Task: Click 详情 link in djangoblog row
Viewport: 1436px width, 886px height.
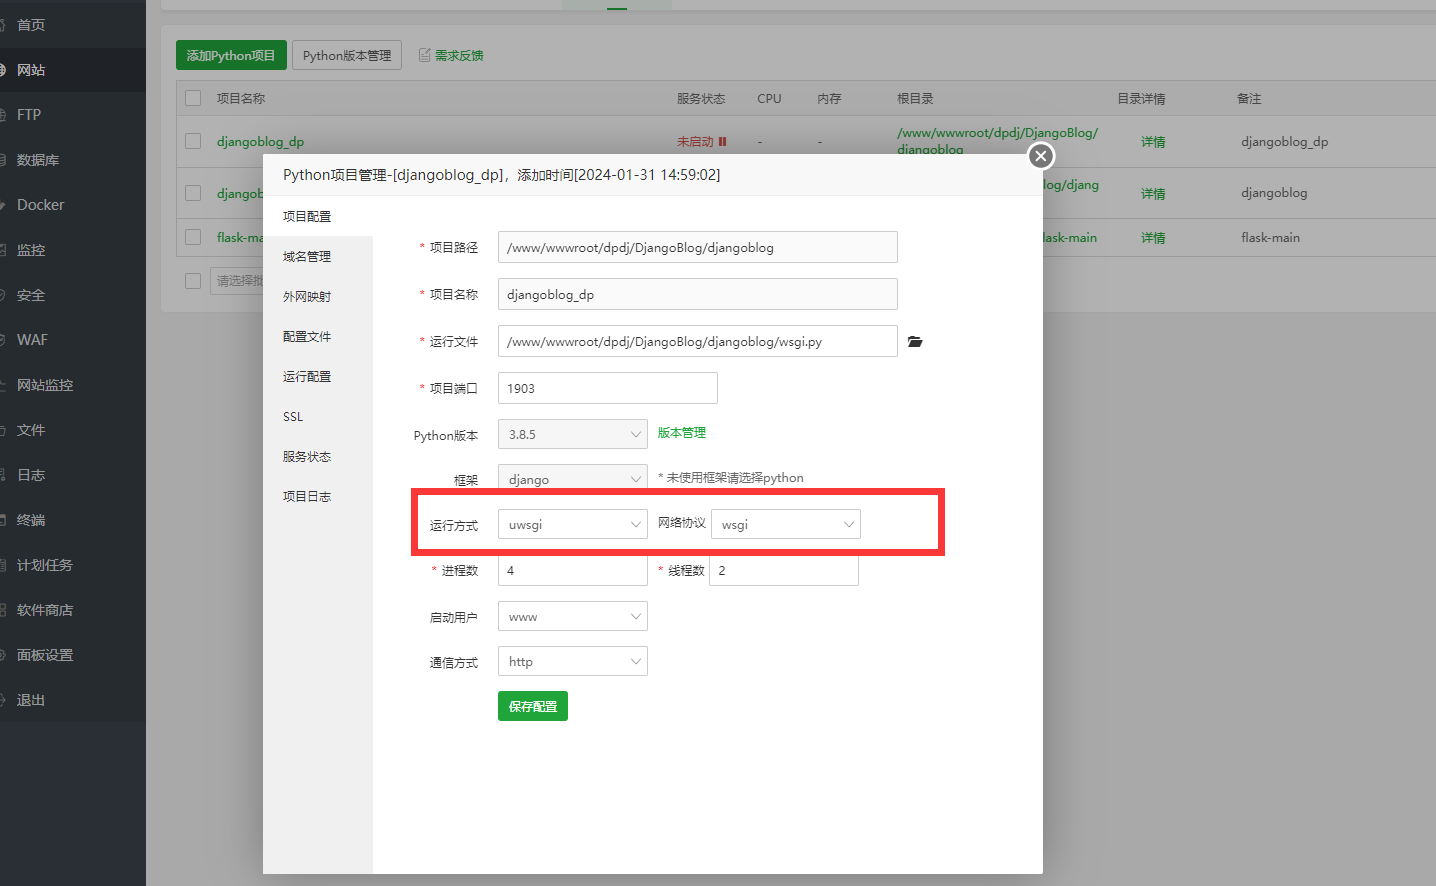Action: [1153, 194]
